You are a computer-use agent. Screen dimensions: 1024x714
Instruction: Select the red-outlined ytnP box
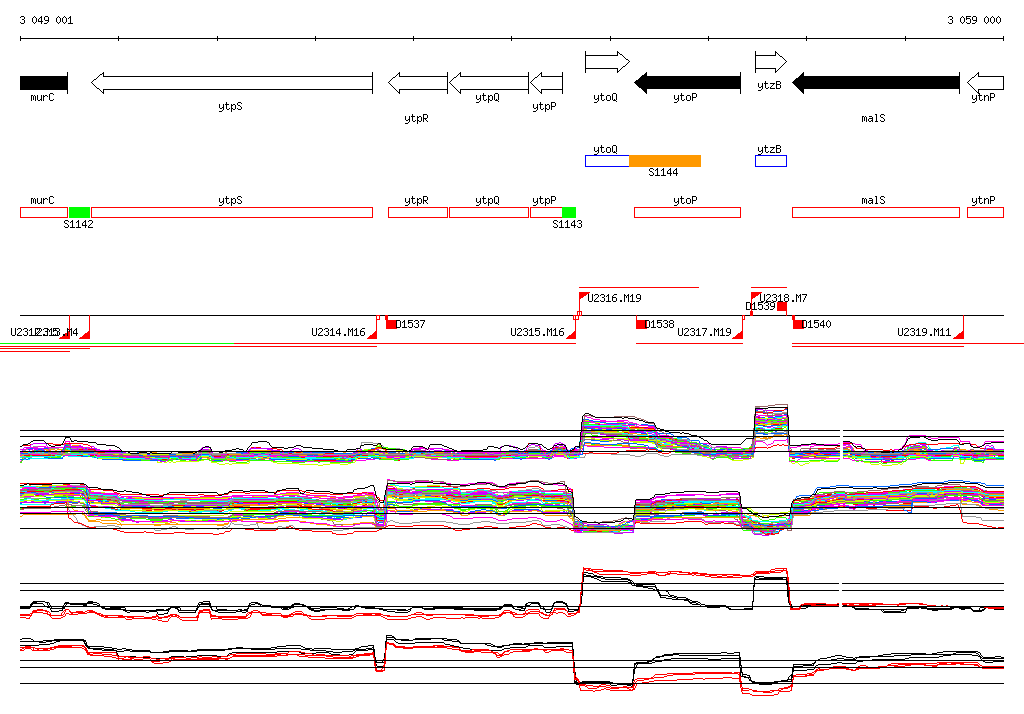985,212
